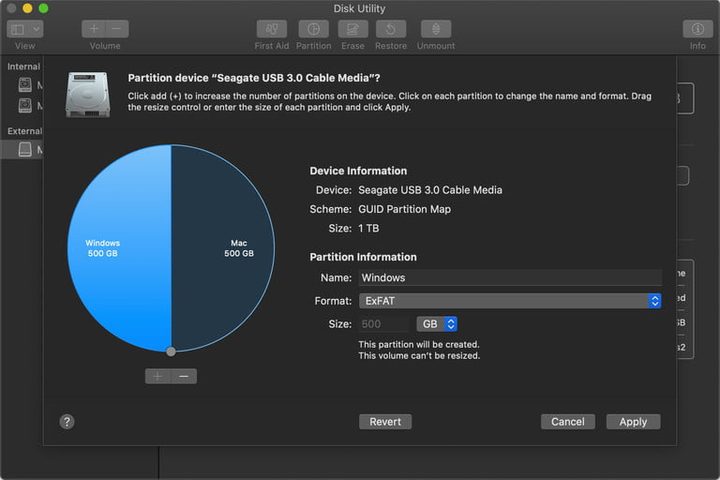This screenshot has width=720, height=480.
Task: Open the Format ExFAT dropdown
Action: point(510,300)
